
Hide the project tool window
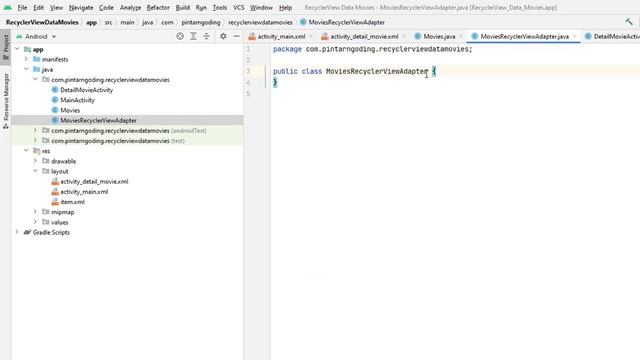236,36
